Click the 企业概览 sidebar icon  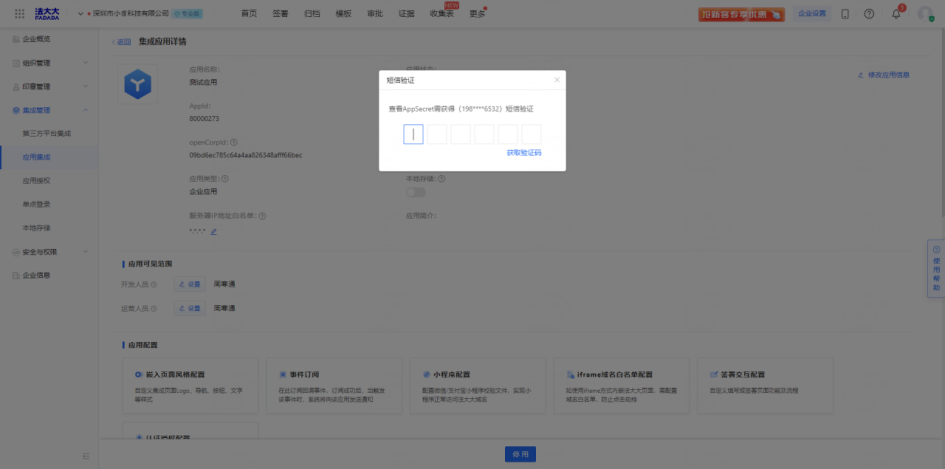[x=16, y=39]
